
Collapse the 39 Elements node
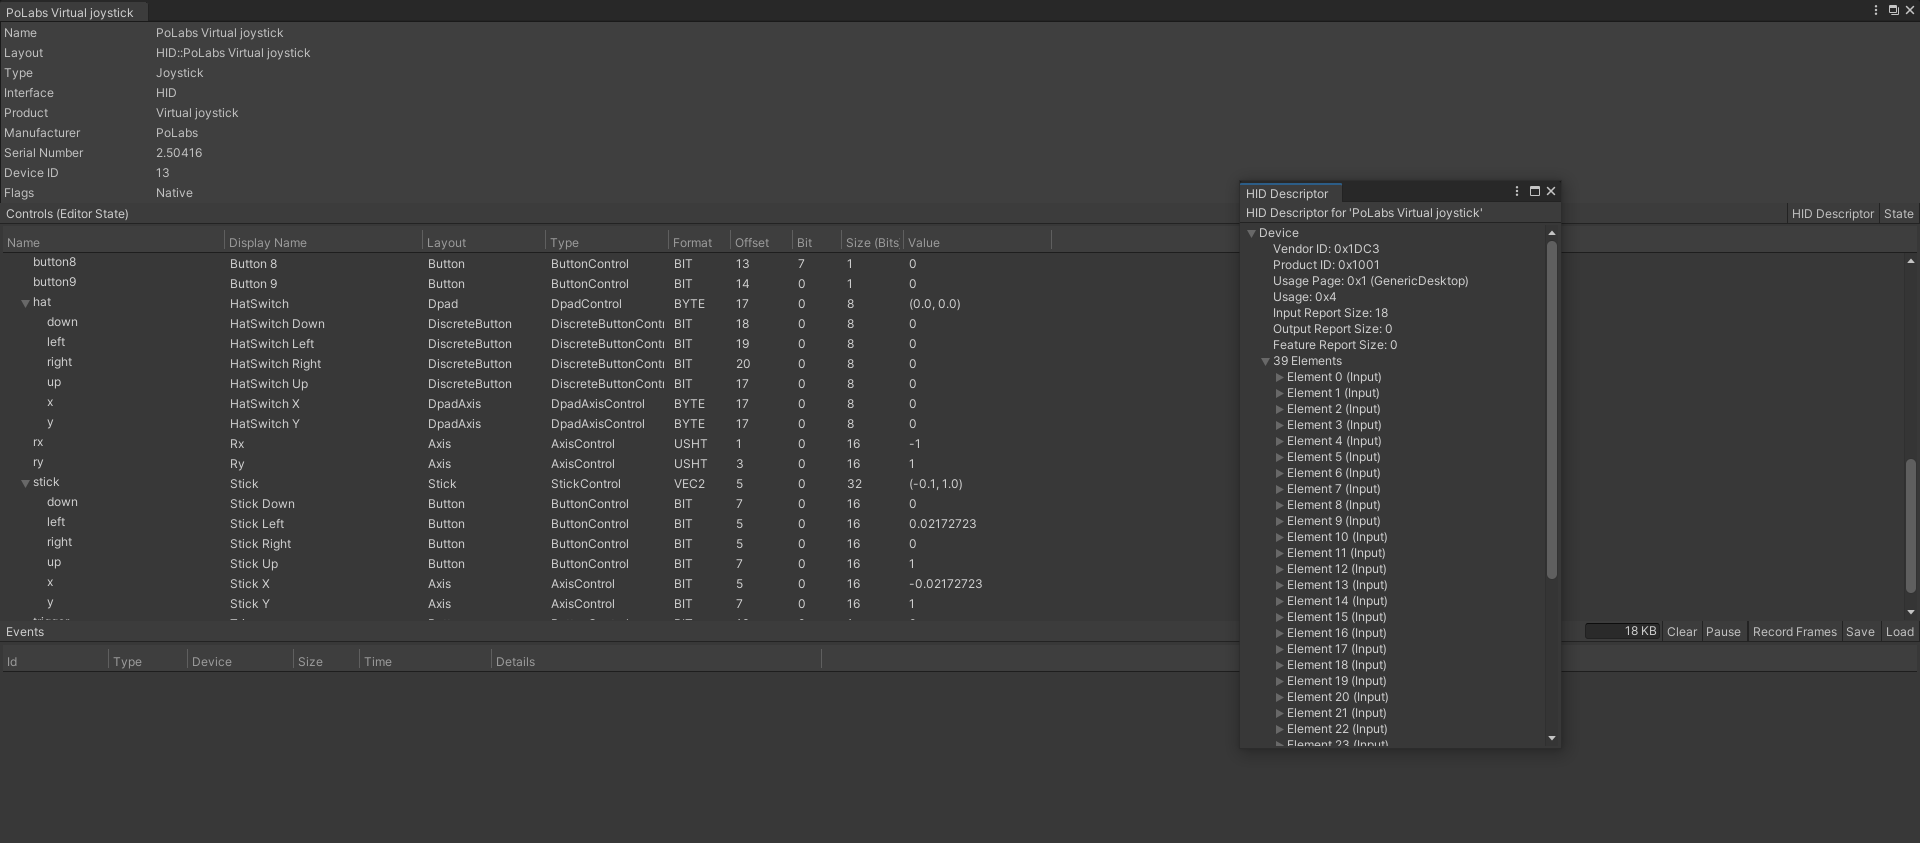[1265, 361]
